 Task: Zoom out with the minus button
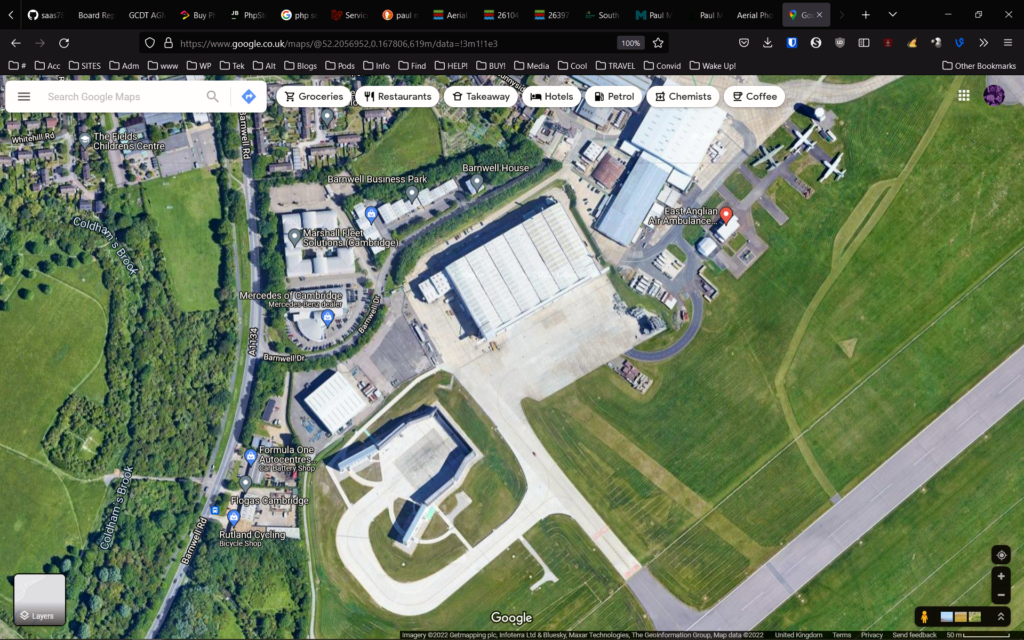tap(1001, 595)
